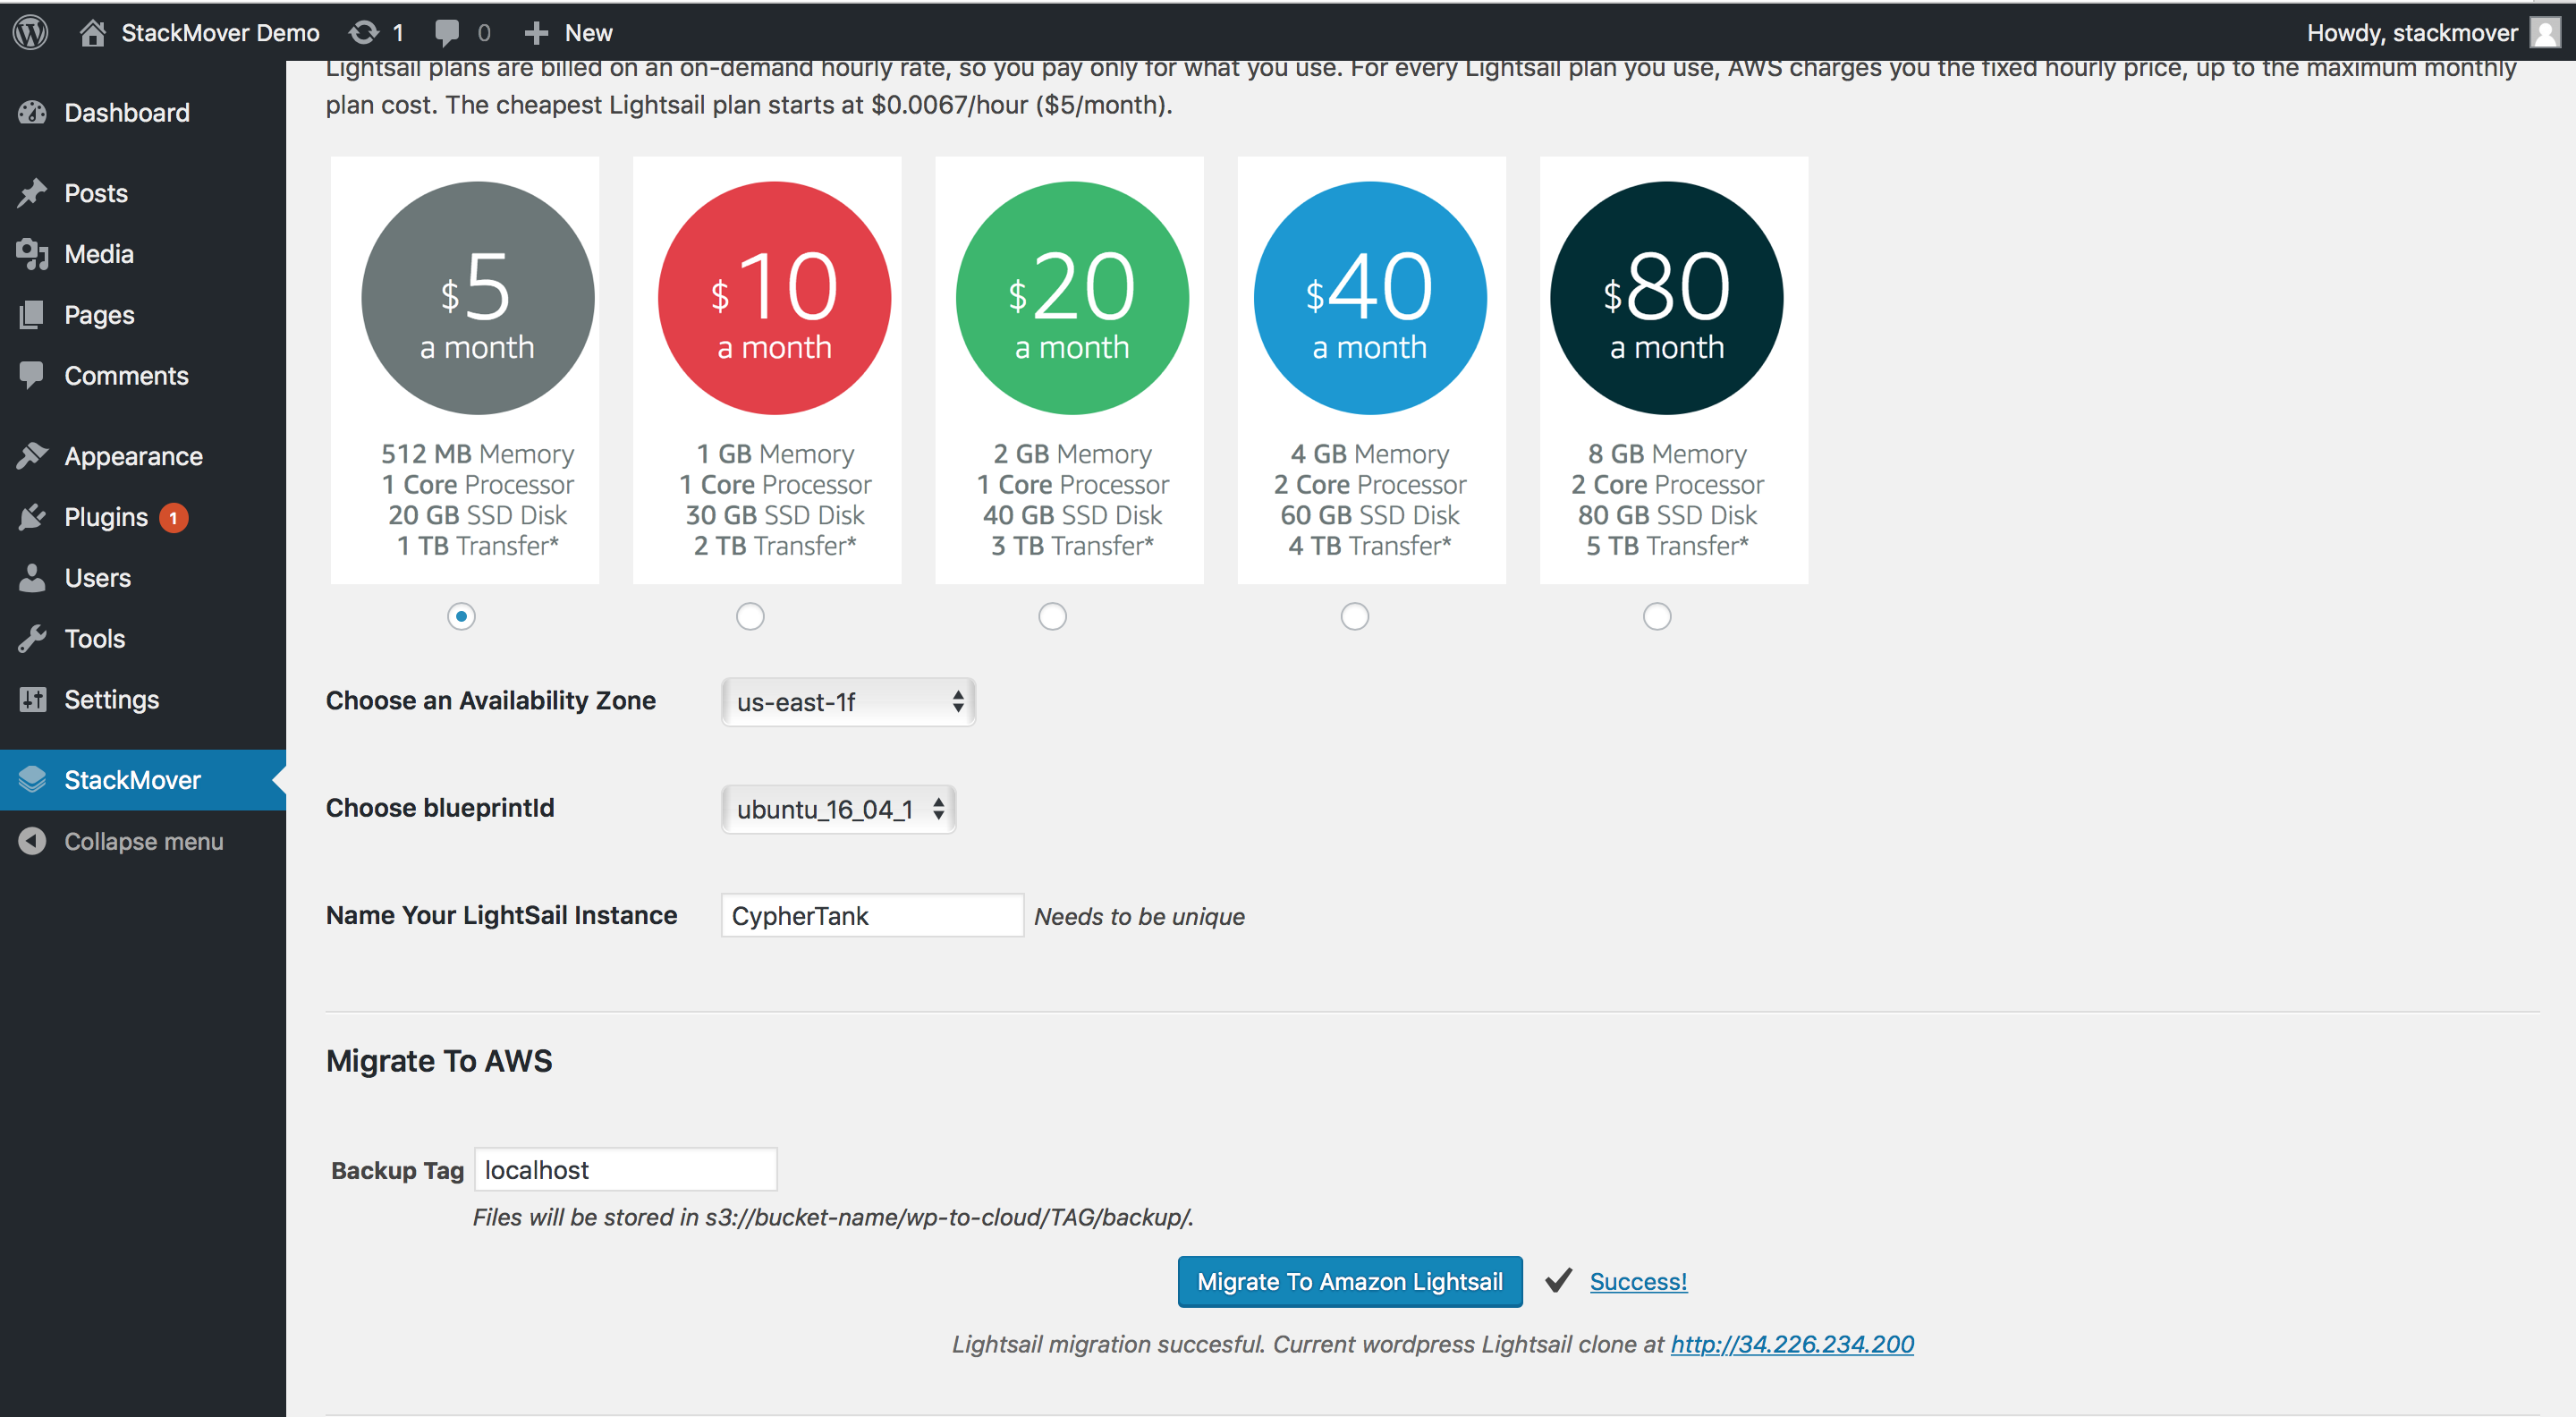Open the Availability Zone dropdown
This screenshot has width=2576, height=1417.
[848, 701]
